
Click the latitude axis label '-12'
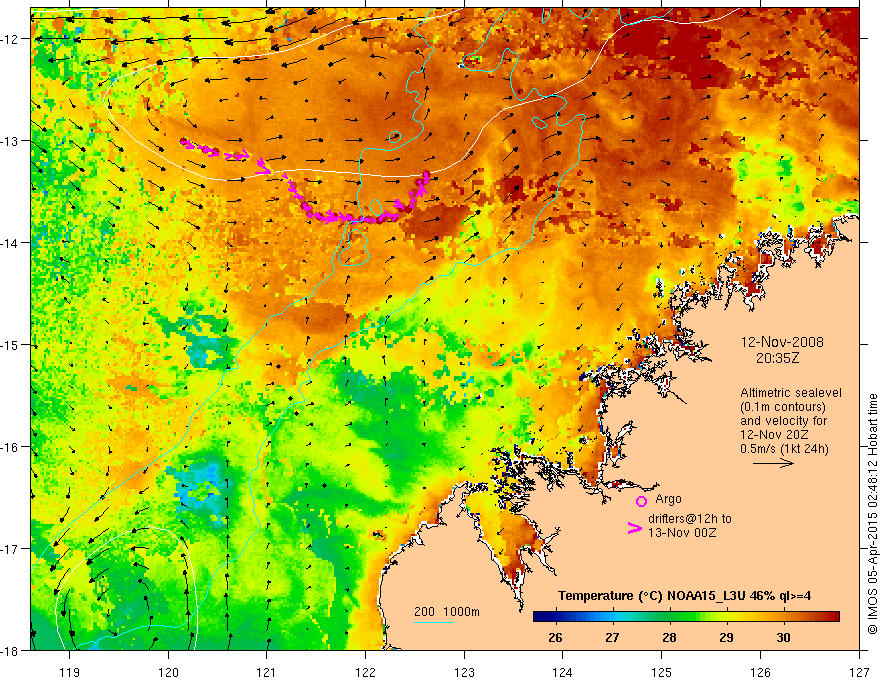[x=11, y=39]
